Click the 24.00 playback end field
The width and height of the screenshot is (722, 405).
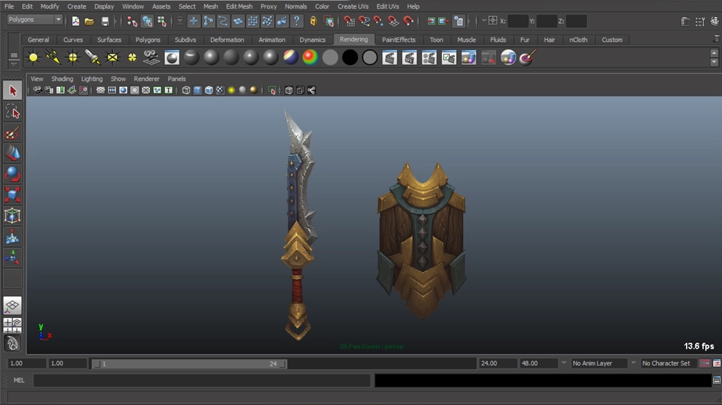[x=498, y=363]
